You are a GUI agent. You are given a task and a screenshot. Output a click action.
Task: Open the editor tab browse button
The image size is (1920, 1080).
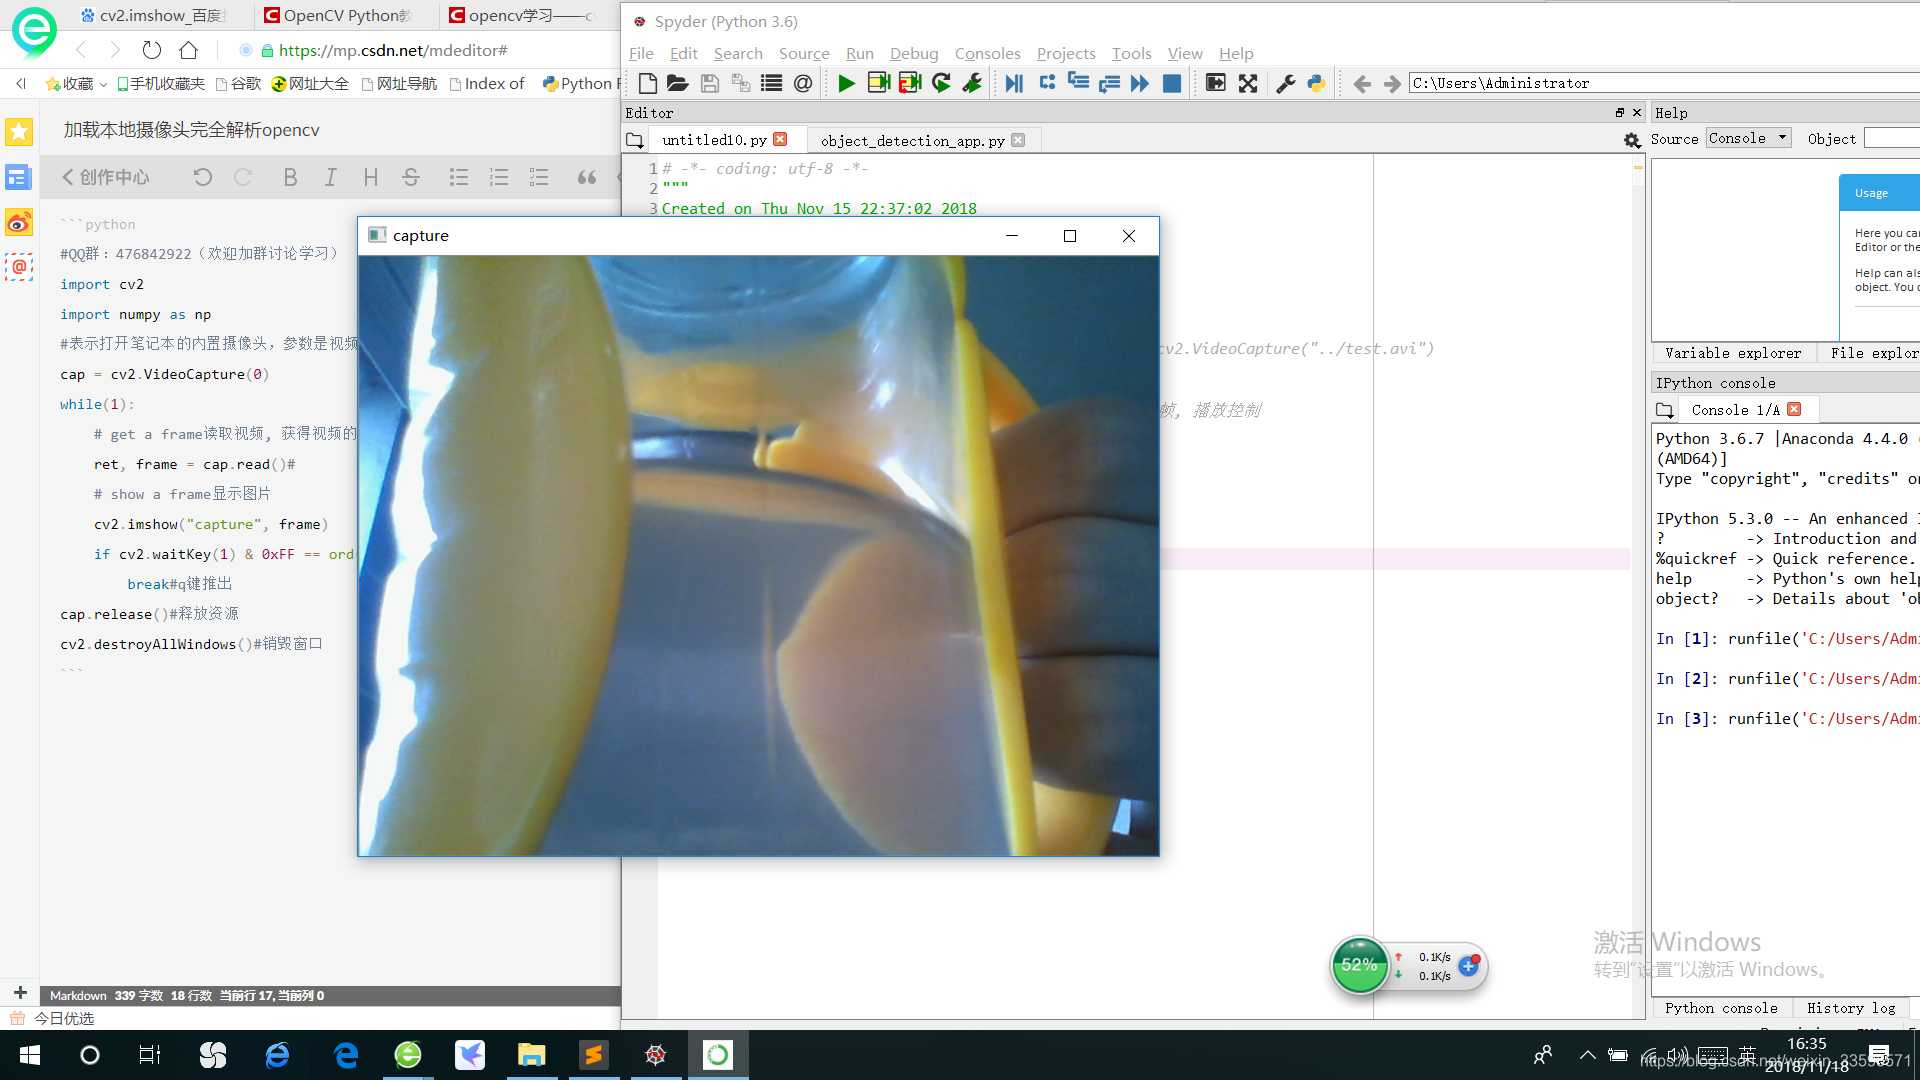(635, 140)
